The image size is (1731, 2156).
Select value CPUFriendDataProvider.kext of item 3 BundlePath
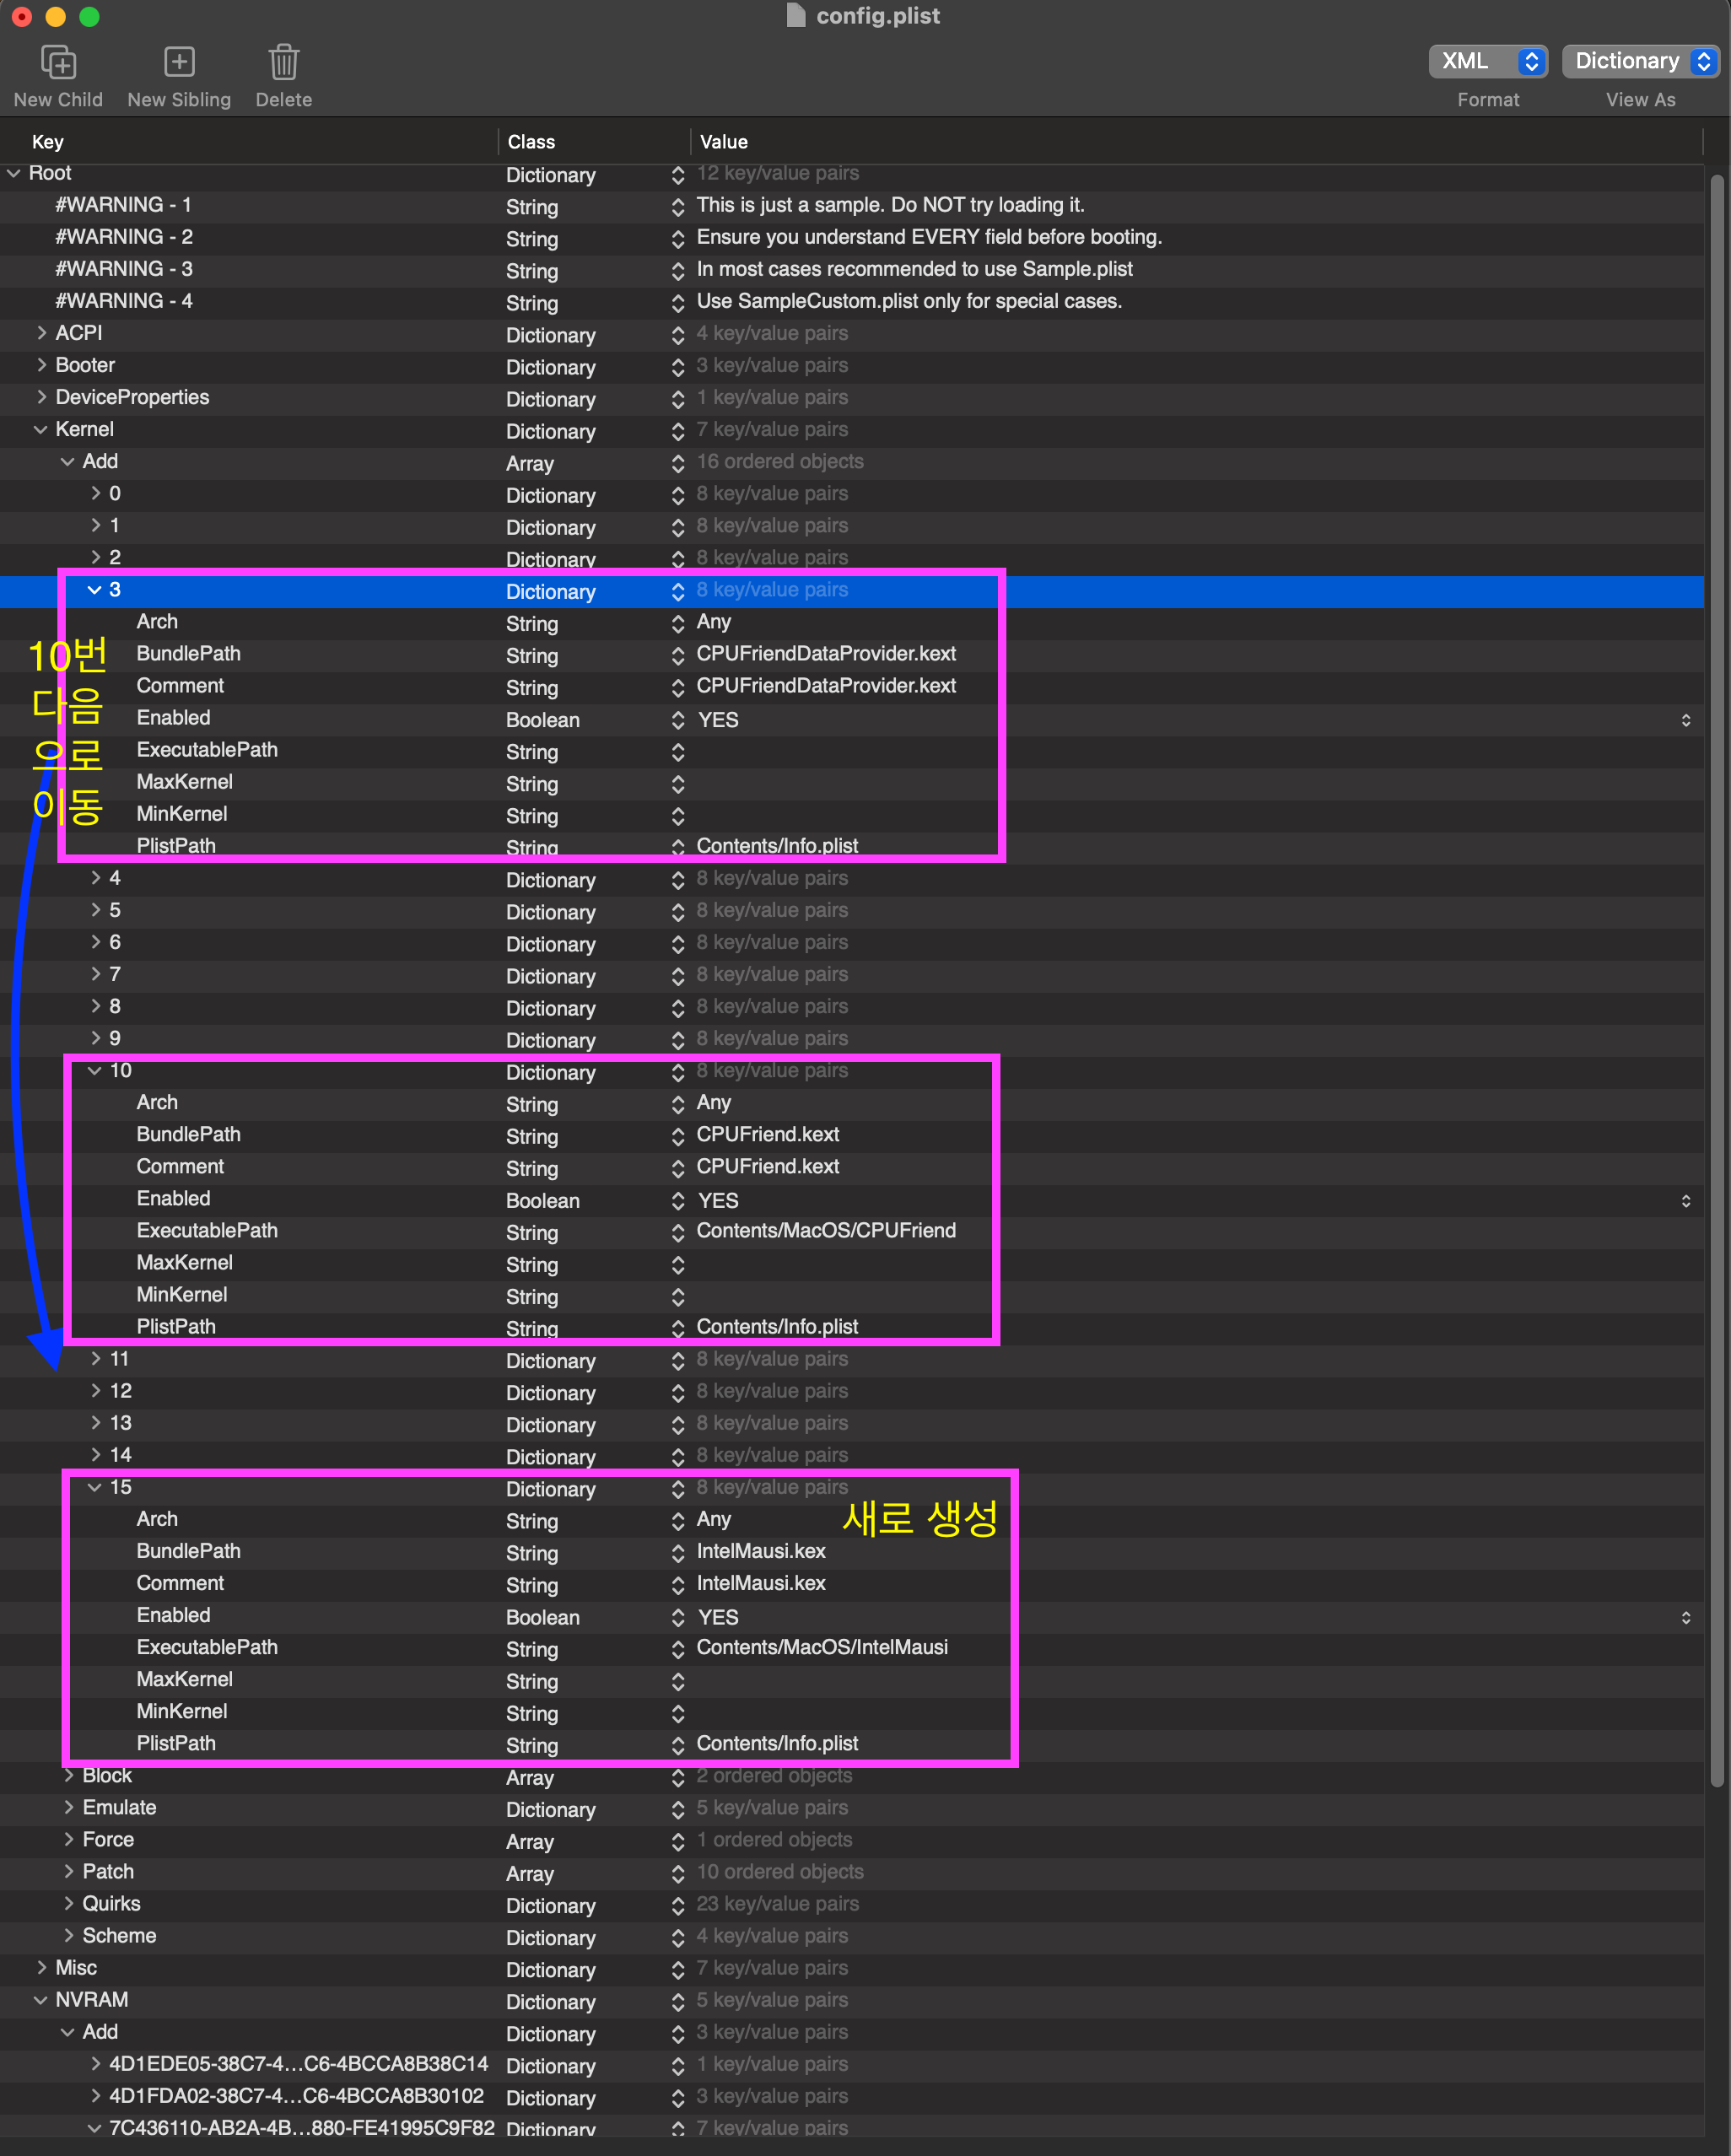click(x=826, y=653)
